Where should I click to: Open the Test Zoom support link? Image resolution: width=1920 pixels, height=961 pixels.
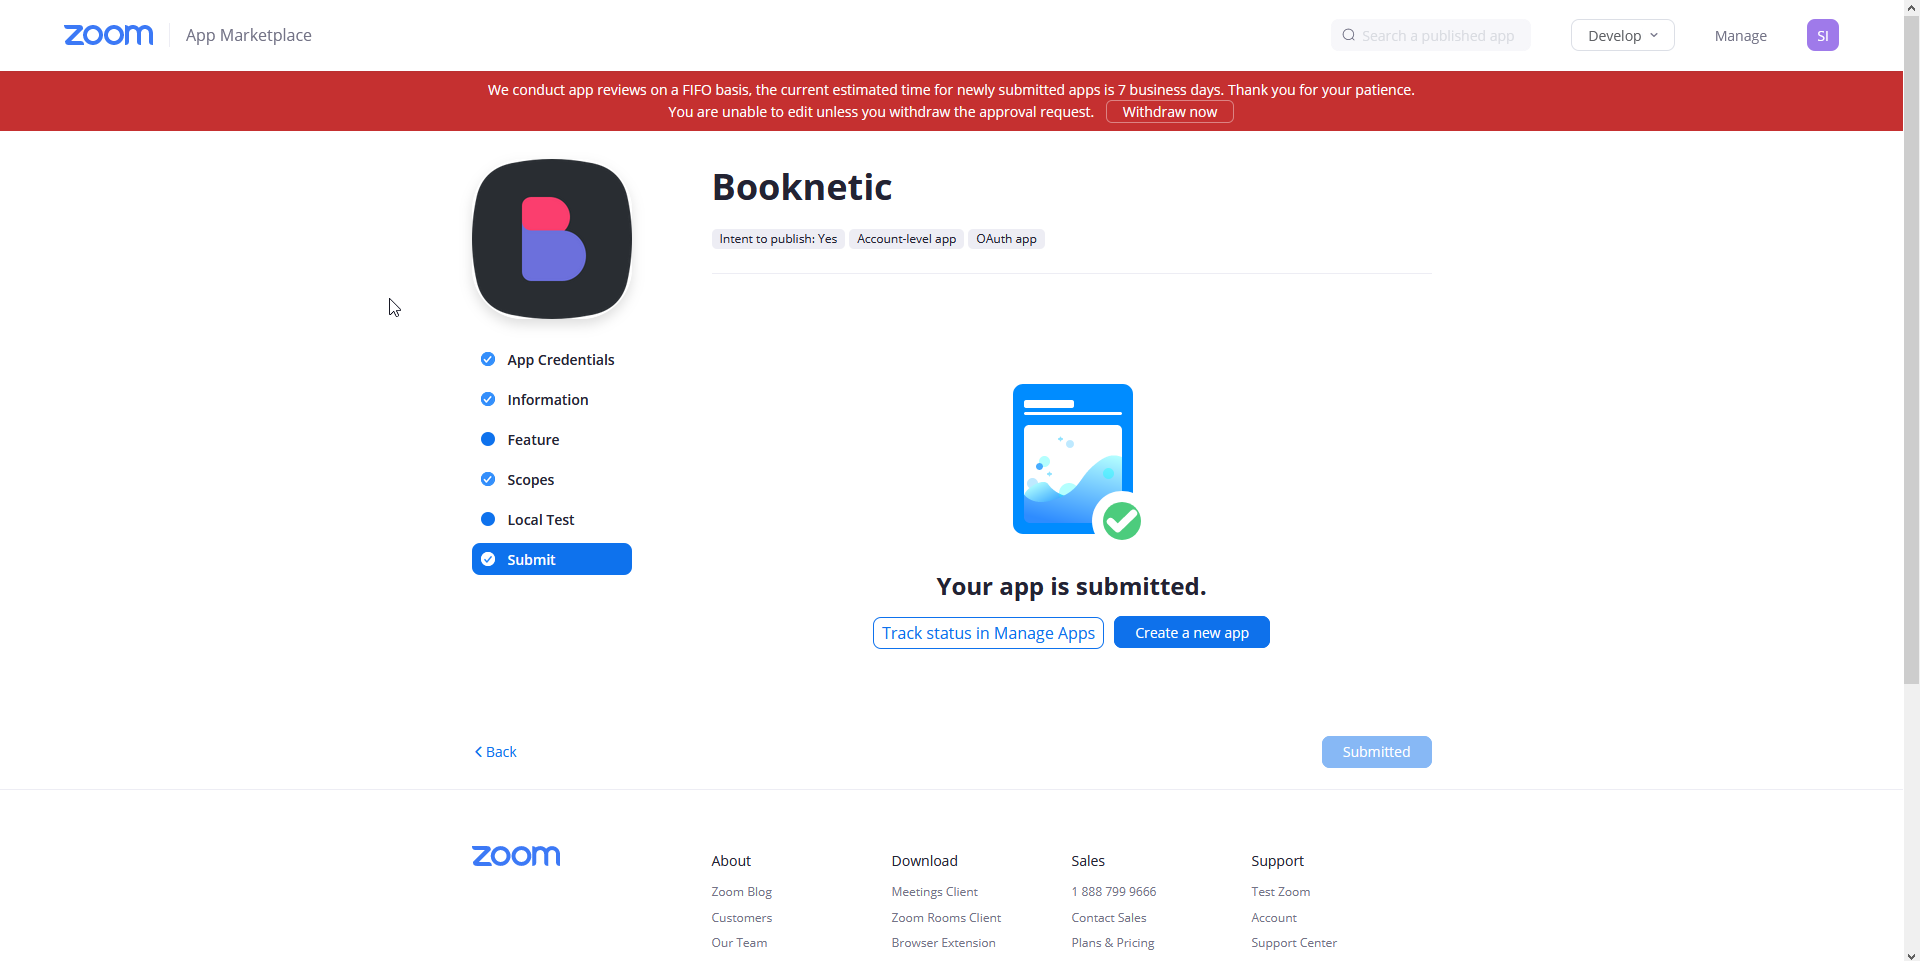1280,892
